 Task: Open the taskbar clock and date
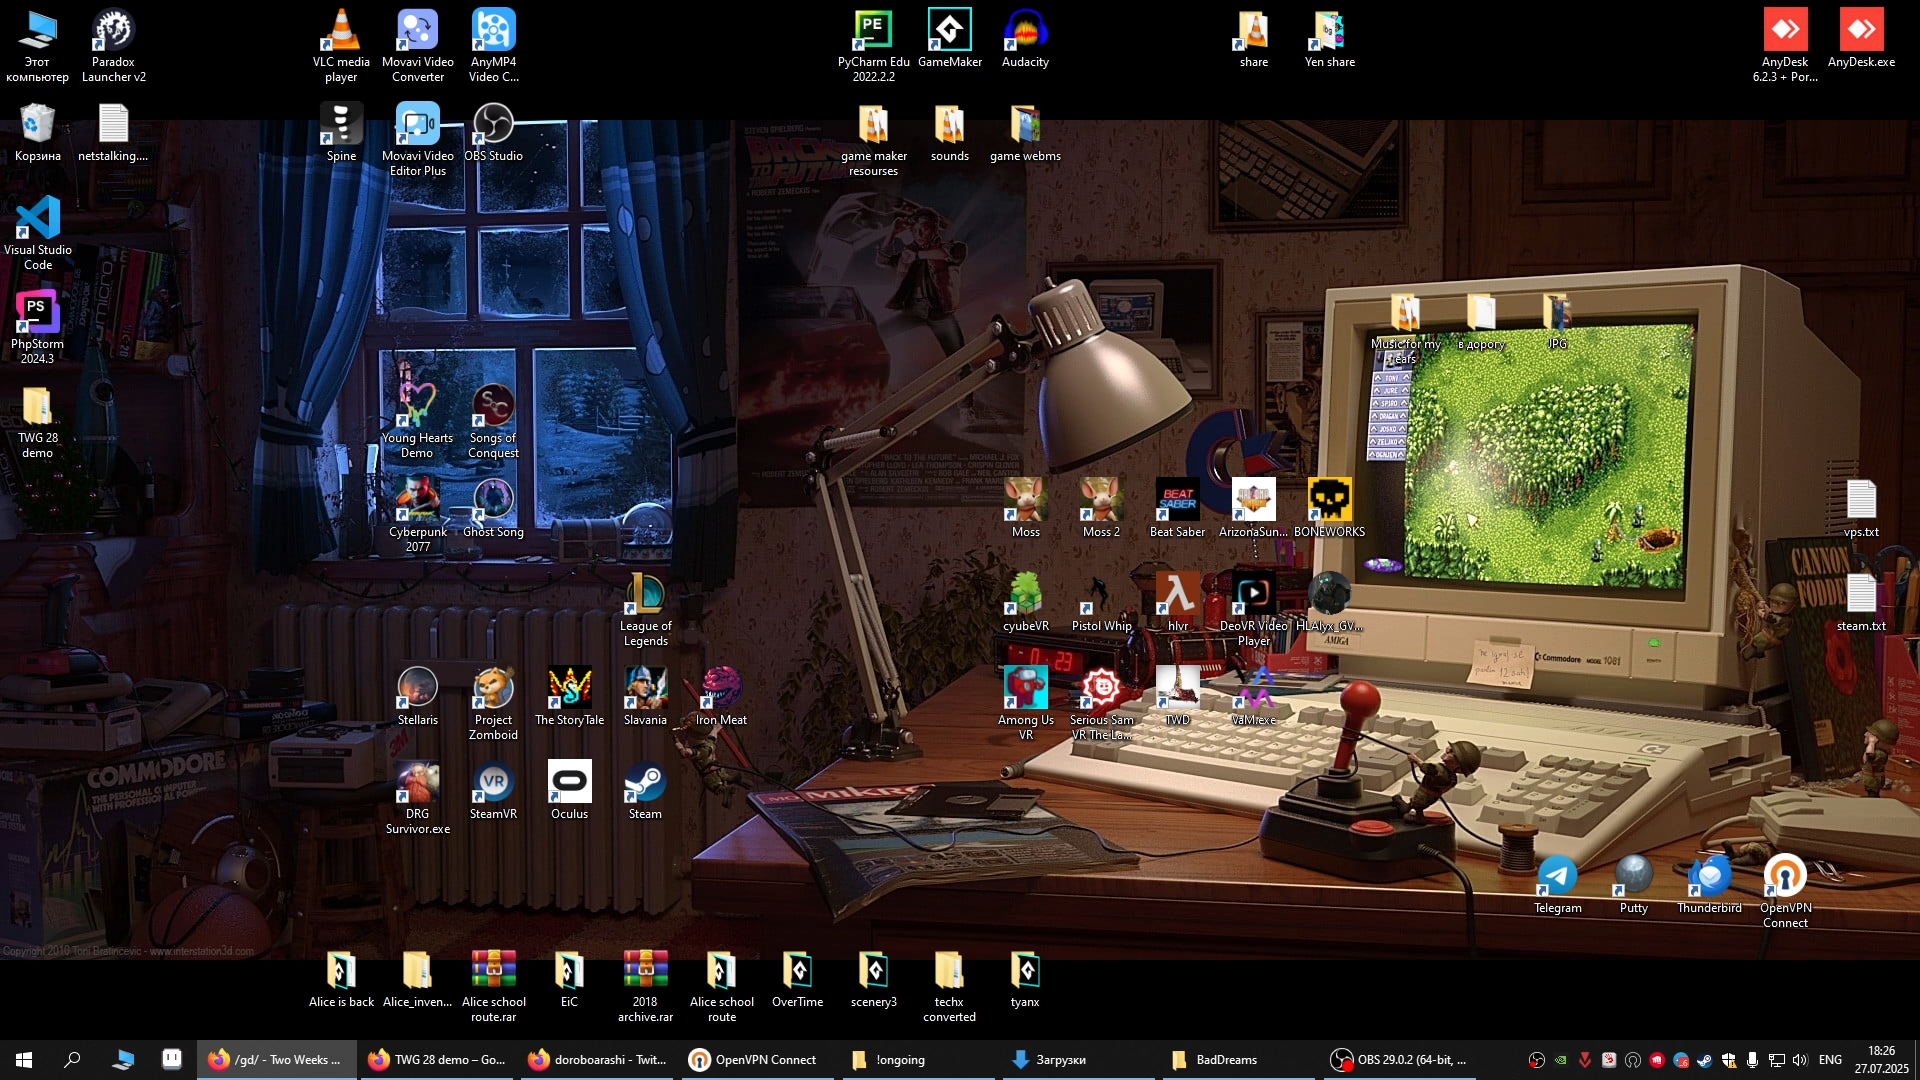tap(1881, 1060)
